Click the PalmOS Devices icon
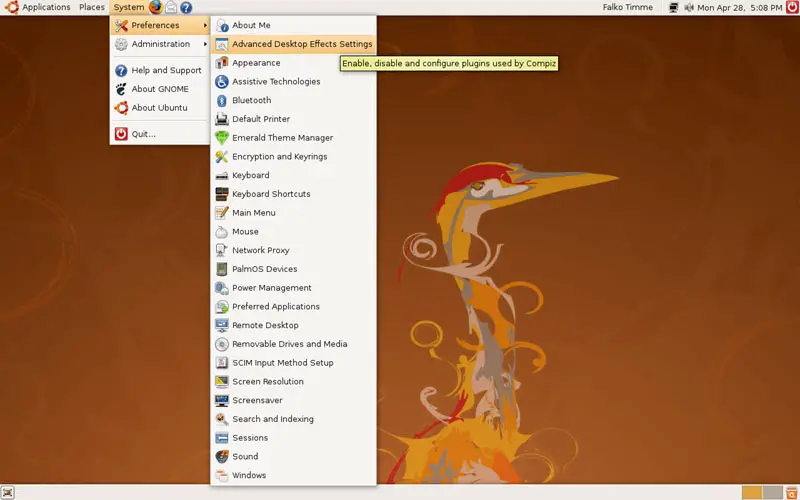Screen dimensions: 800x500 tap(221, 269)
